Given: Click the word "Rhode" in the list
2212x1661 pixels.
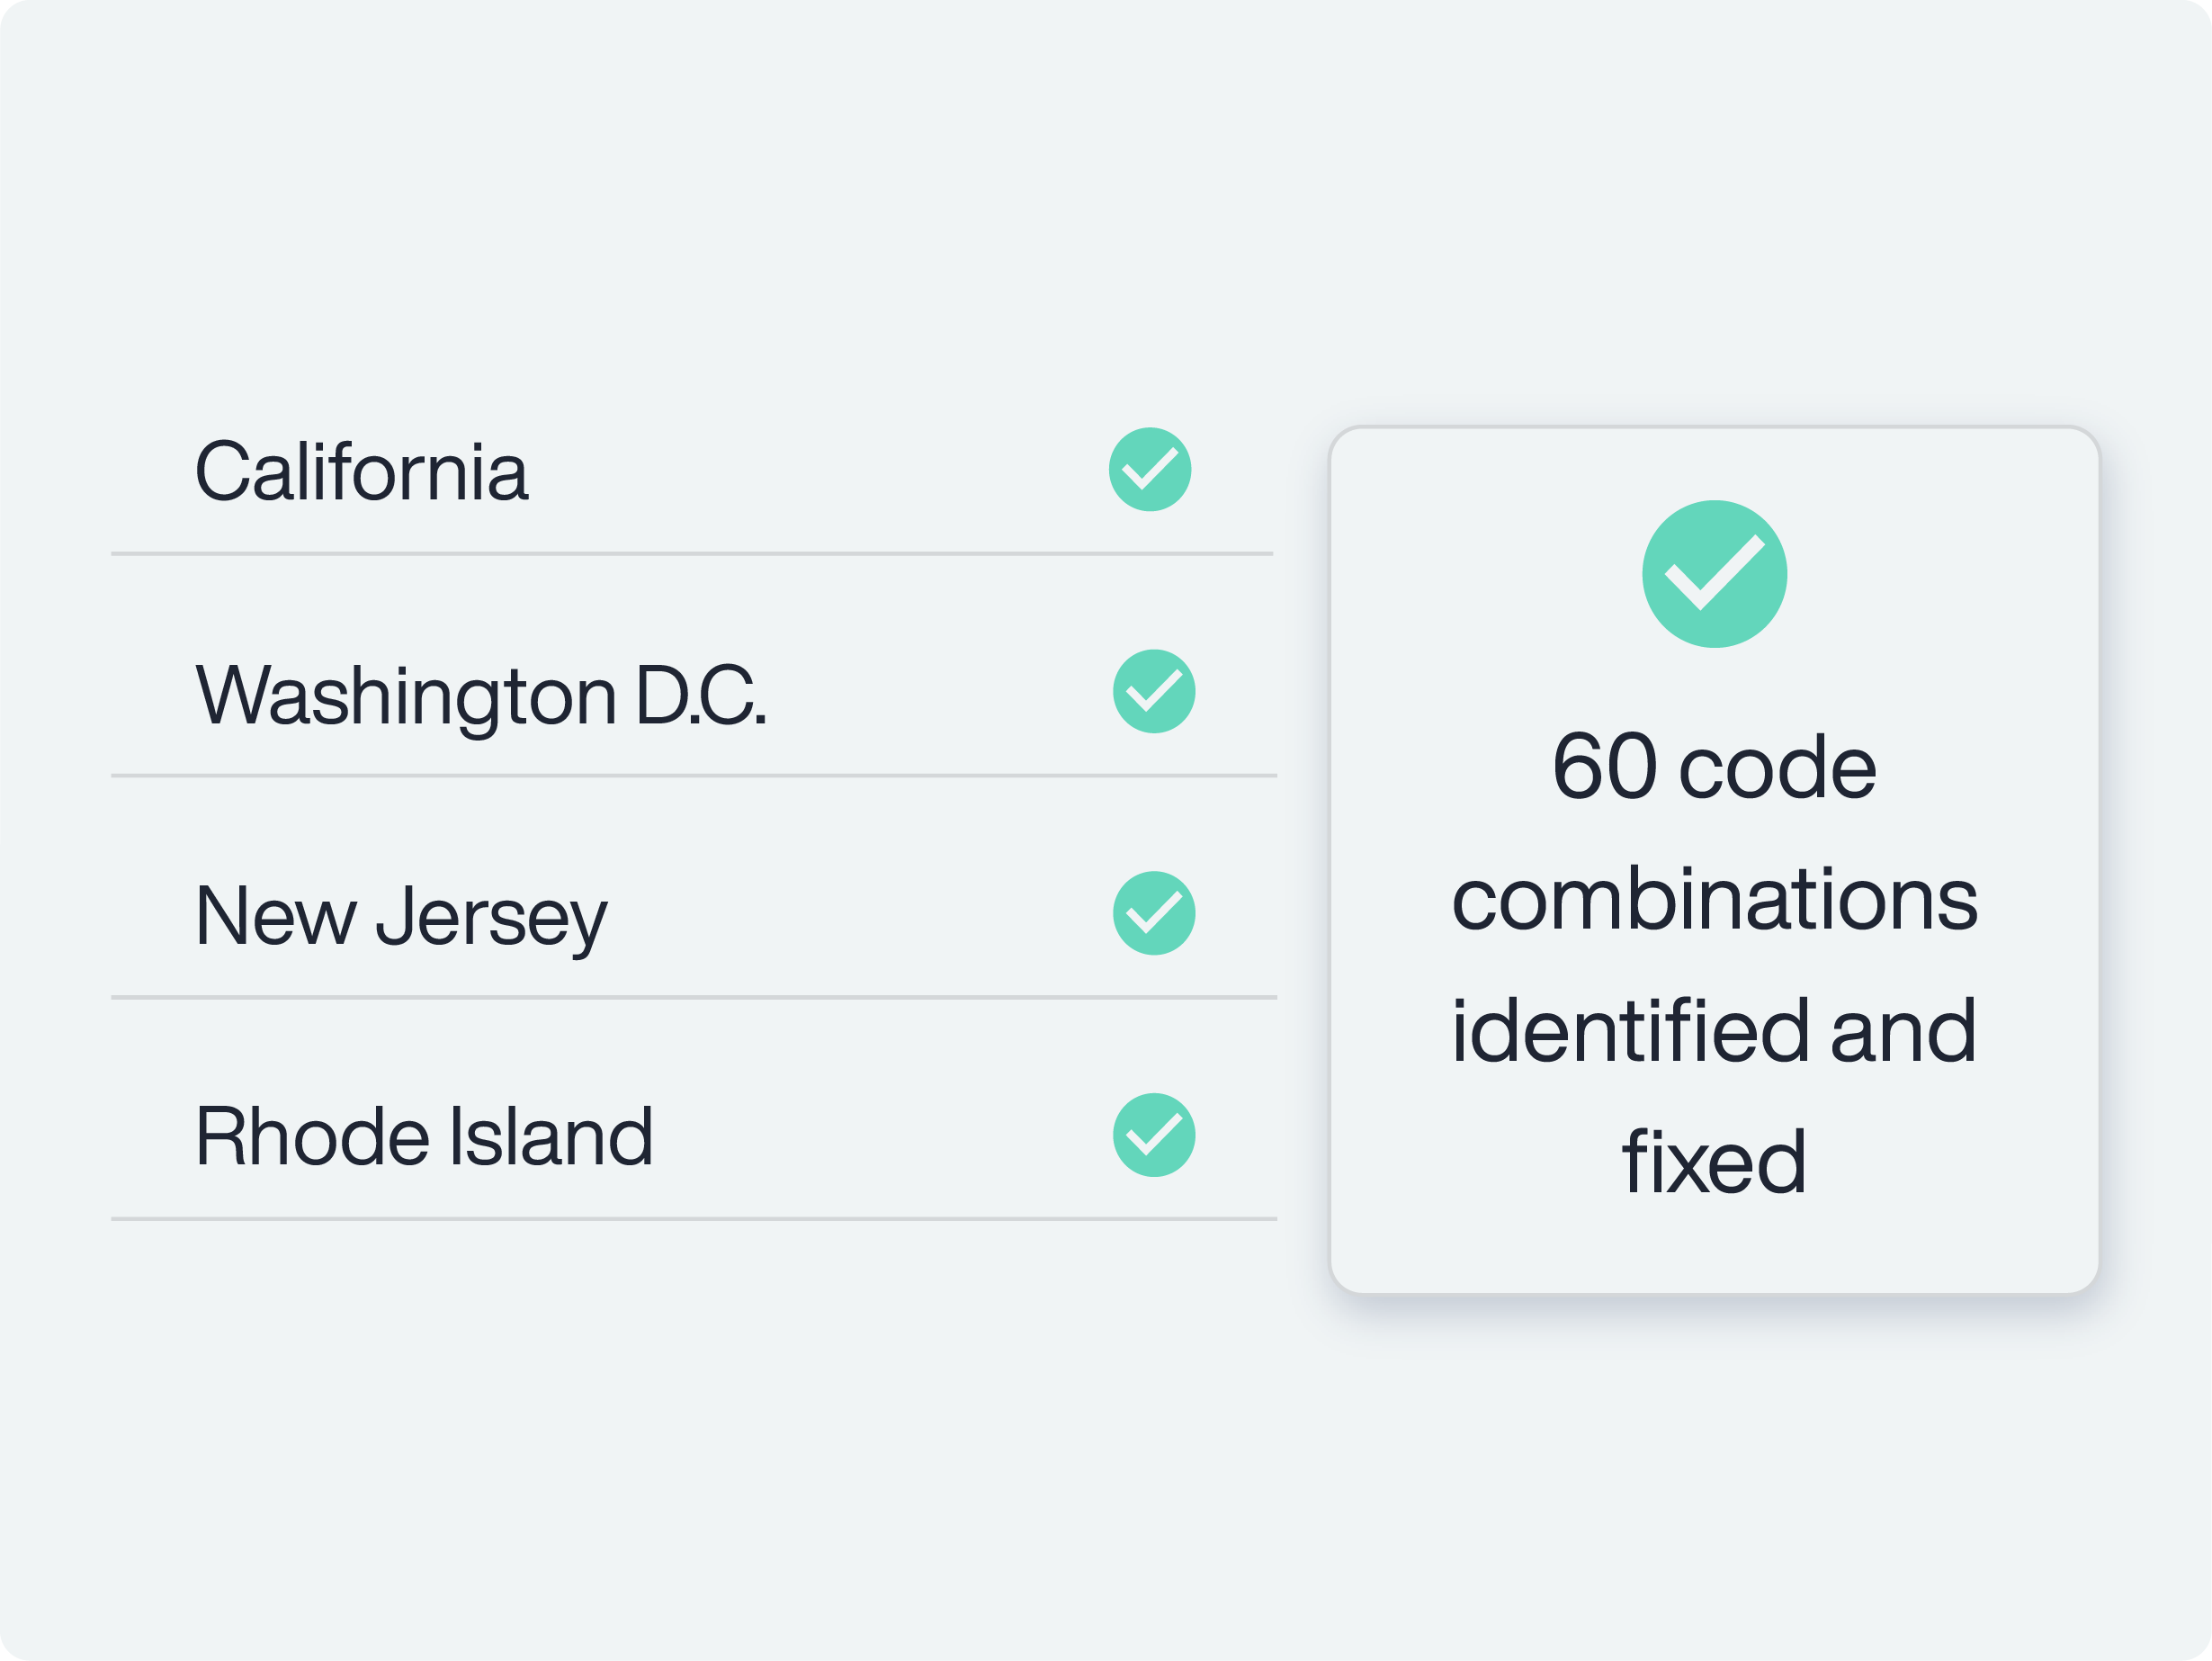Looking at the screenshot, I should click(x=312, y=1137).
